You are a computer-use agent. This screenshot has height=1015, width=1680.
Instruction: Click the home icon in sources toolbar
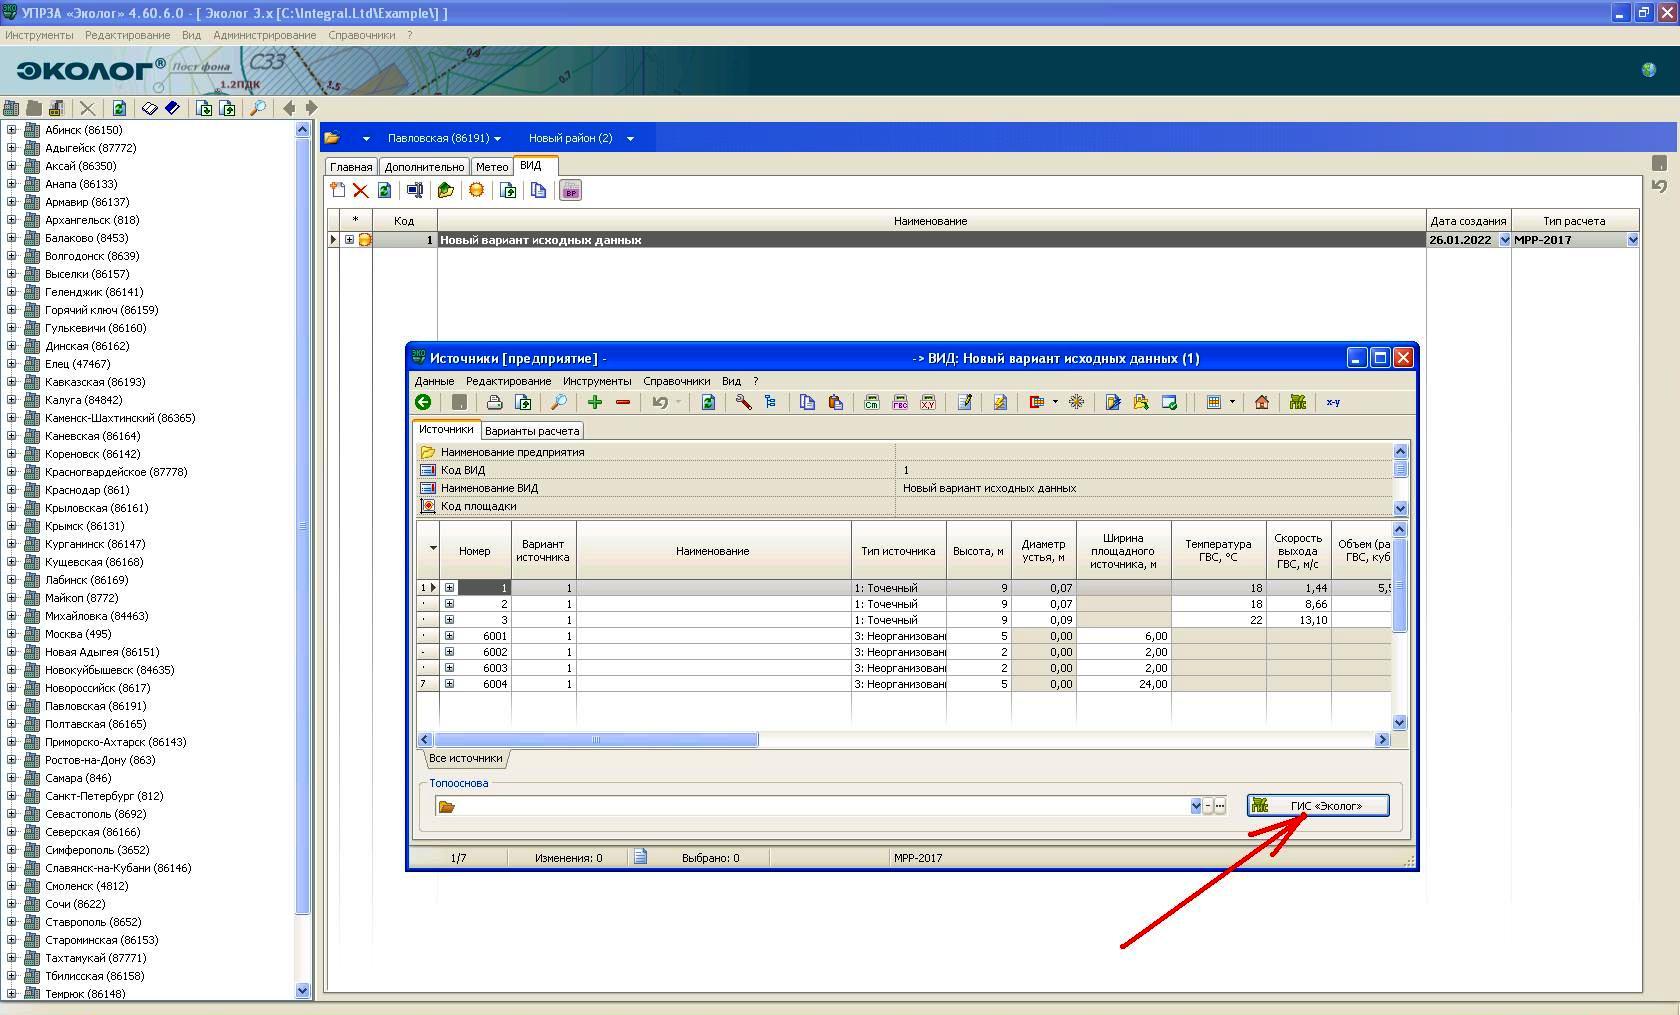point(1262,402)
